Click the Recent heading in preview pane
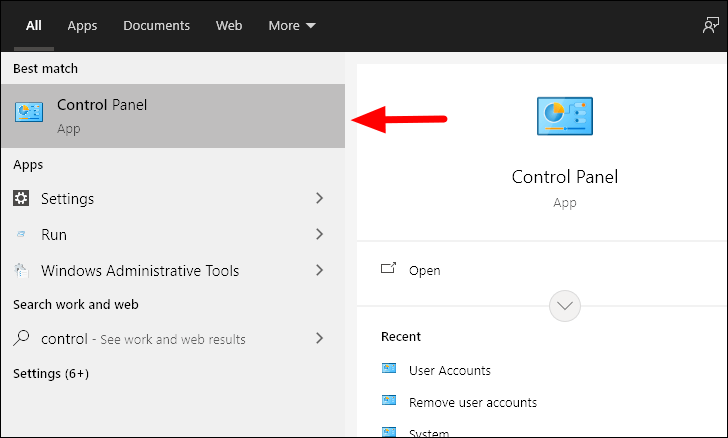 [401, 336]
